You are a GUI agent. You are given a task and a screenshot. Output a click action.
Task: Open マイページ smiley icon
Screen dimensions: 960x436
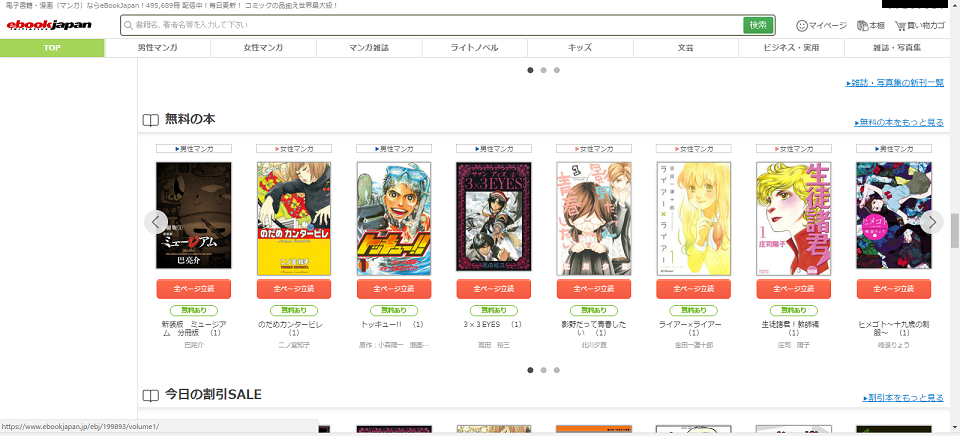pyautogui.click(x=801, y=26)
